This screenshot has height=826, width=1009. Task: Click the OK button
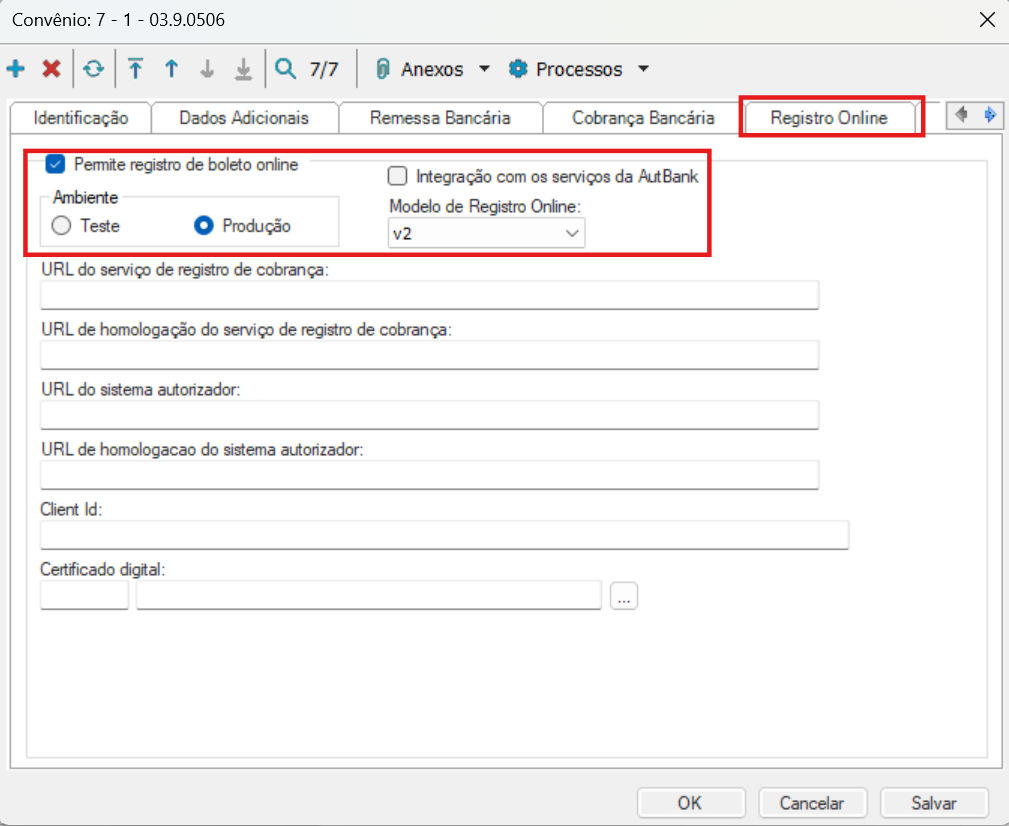point(691,803)
